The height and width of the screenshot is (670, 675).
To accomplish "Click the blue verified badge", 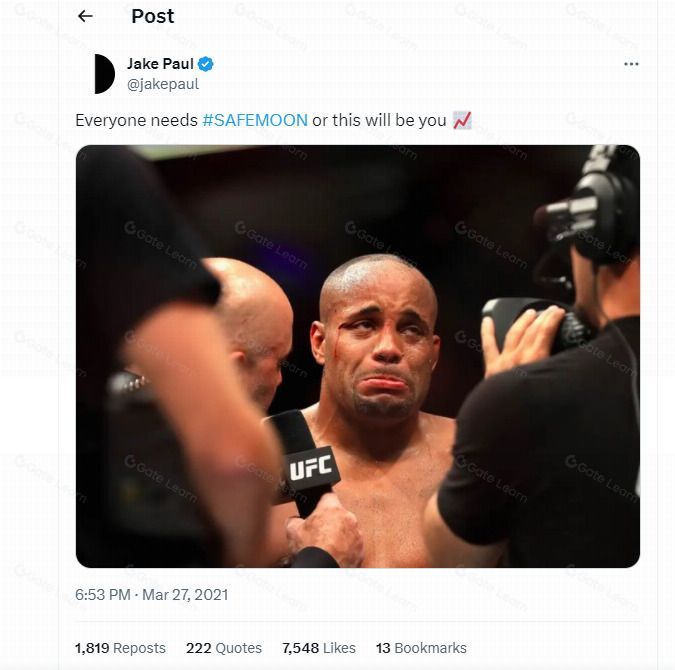I will tap(206, 65).
